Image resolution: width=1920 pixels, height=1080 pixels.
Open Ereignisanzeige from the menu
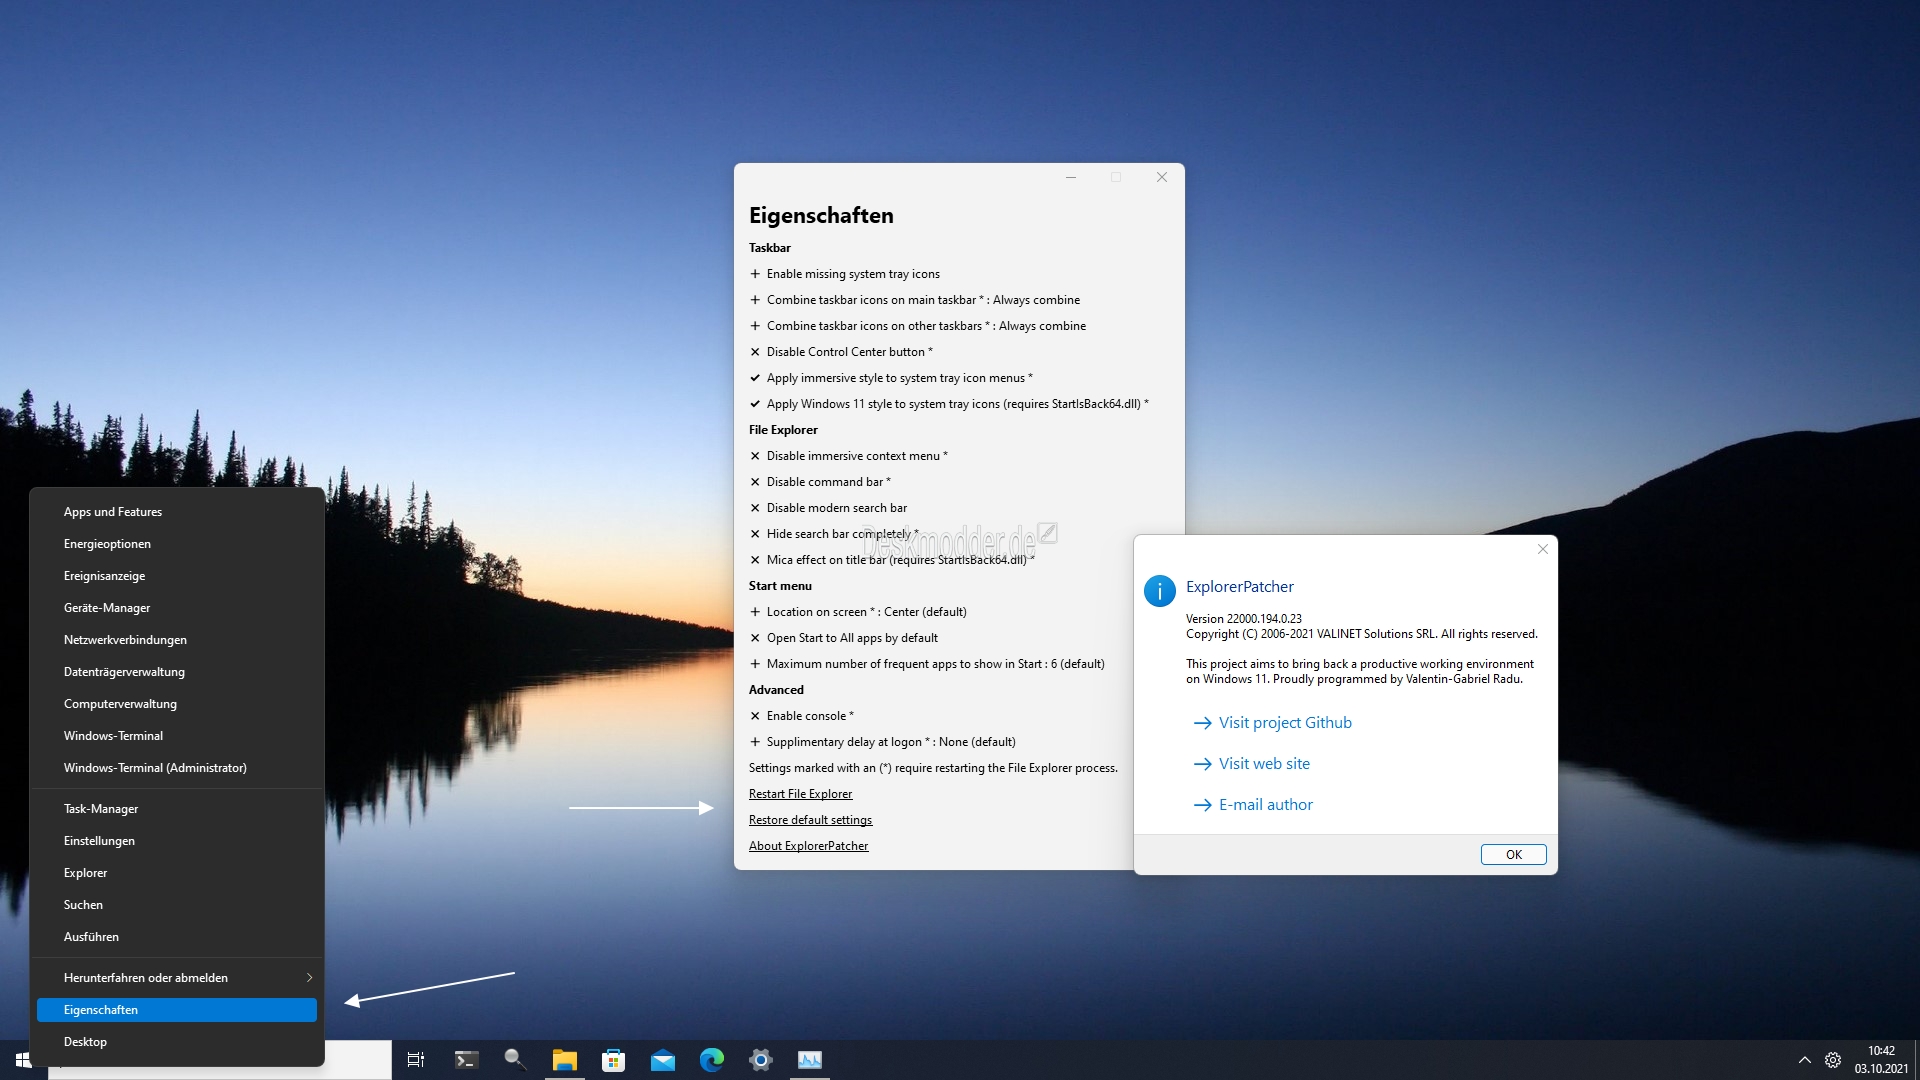(177, 576)
